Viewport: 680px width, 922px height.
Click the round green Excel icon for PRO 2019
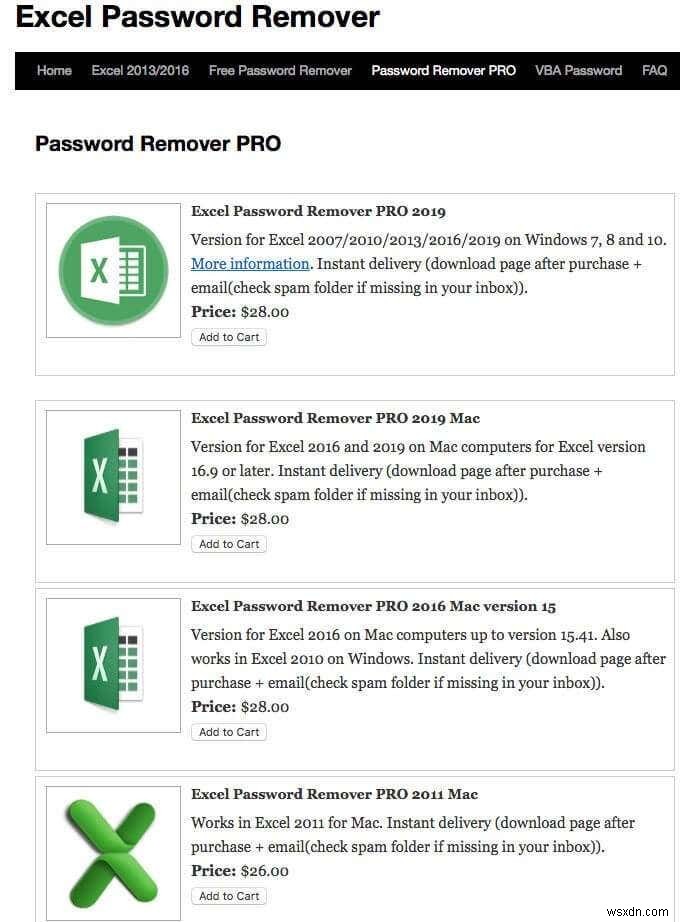tap(113, 270)
